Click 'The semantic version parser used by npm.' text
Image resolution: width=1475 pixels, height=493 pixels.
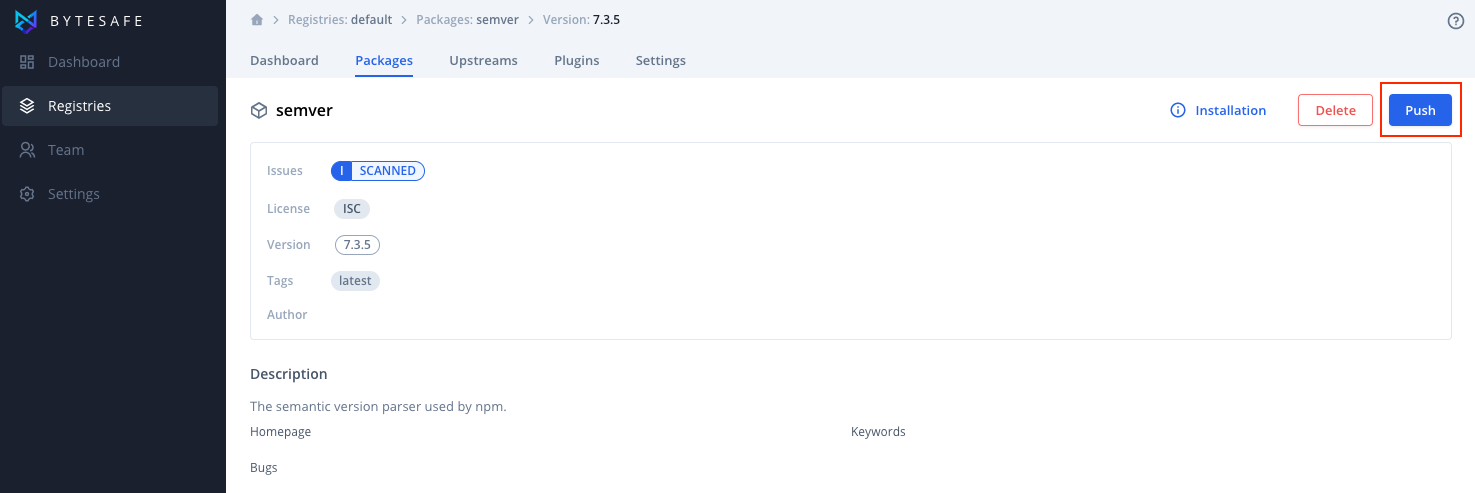378,407
